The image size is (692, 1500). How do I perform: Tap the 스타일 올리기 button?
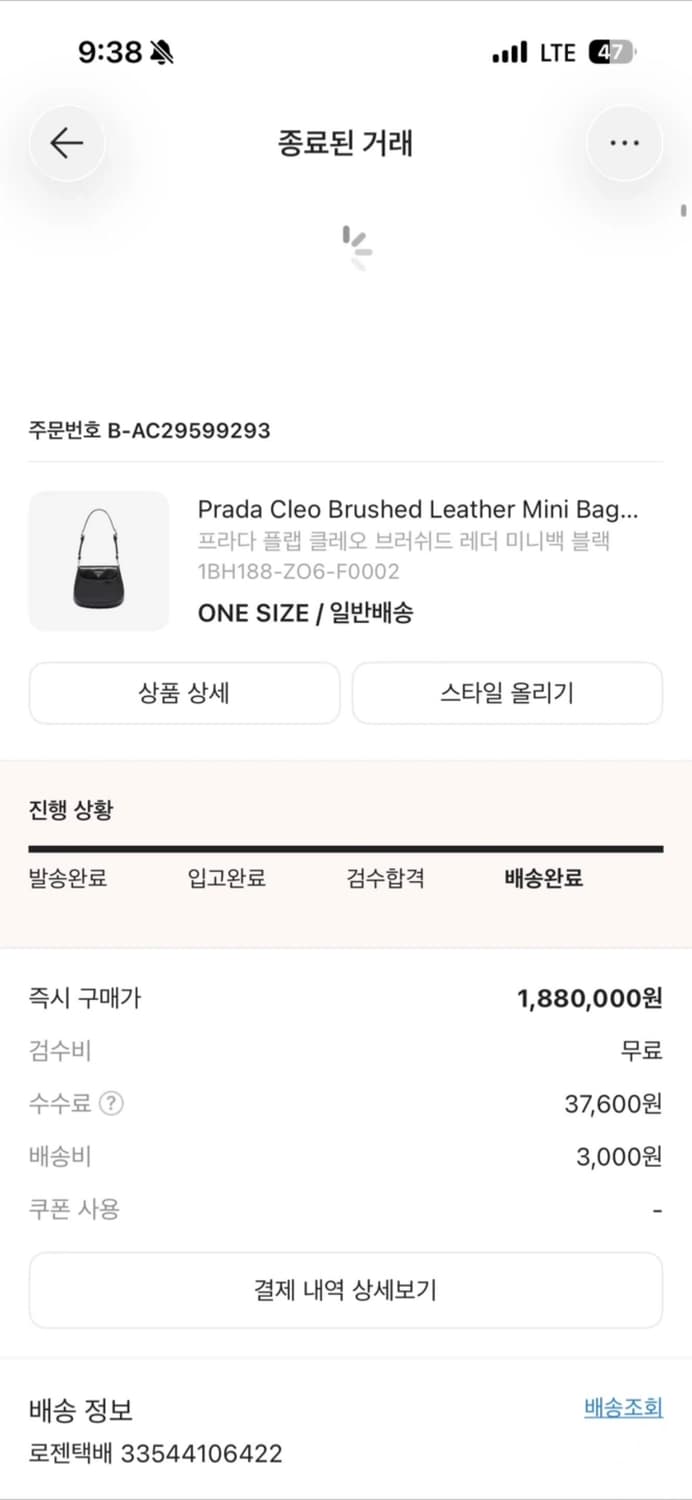(507, 693)
